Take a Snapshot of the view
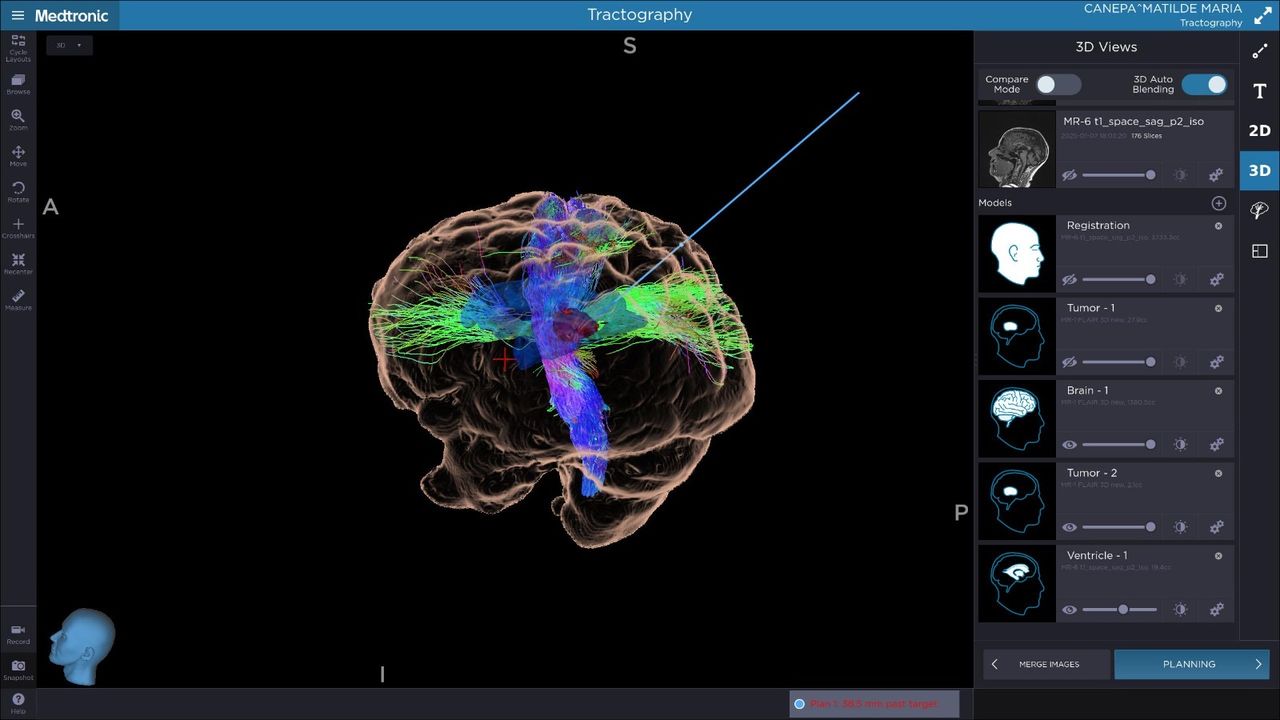This screenshot has width=1280, height=720. [18, 668]
